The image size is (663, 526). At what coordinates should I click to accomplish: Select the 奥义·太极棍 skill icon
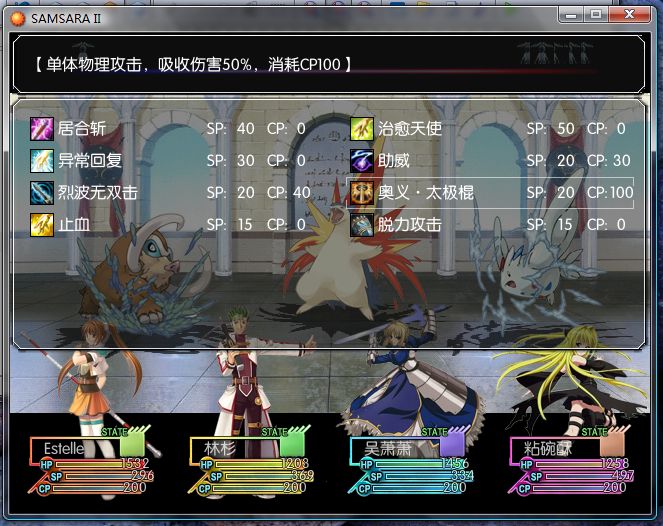362,193
